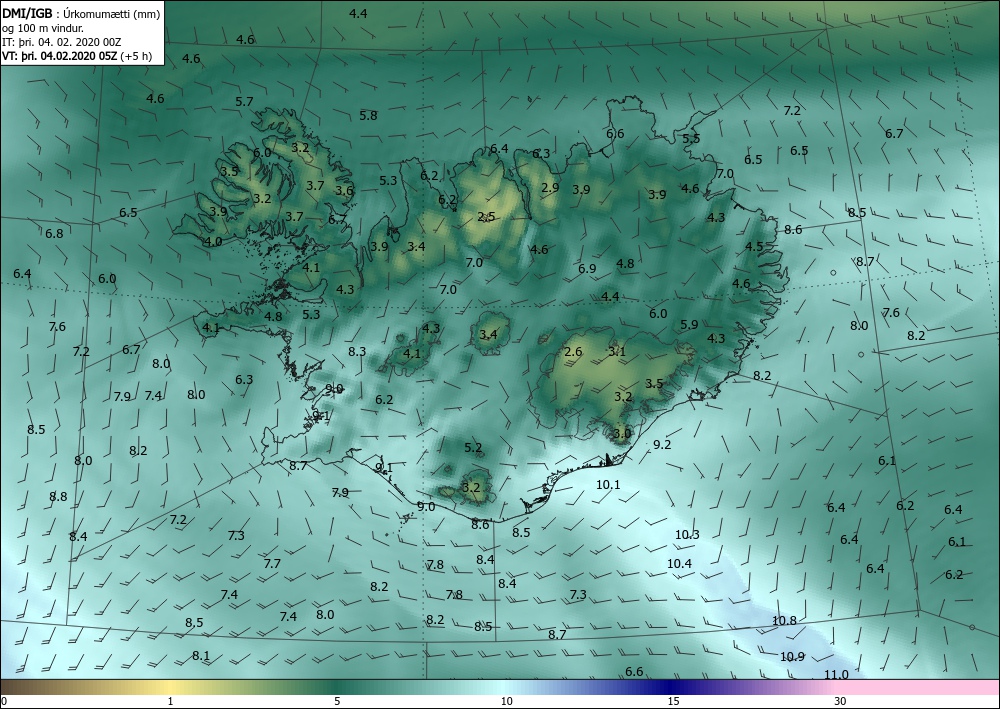Click the map value '10.1'
Screen dimensions: 1000x709
pos(608,485)
